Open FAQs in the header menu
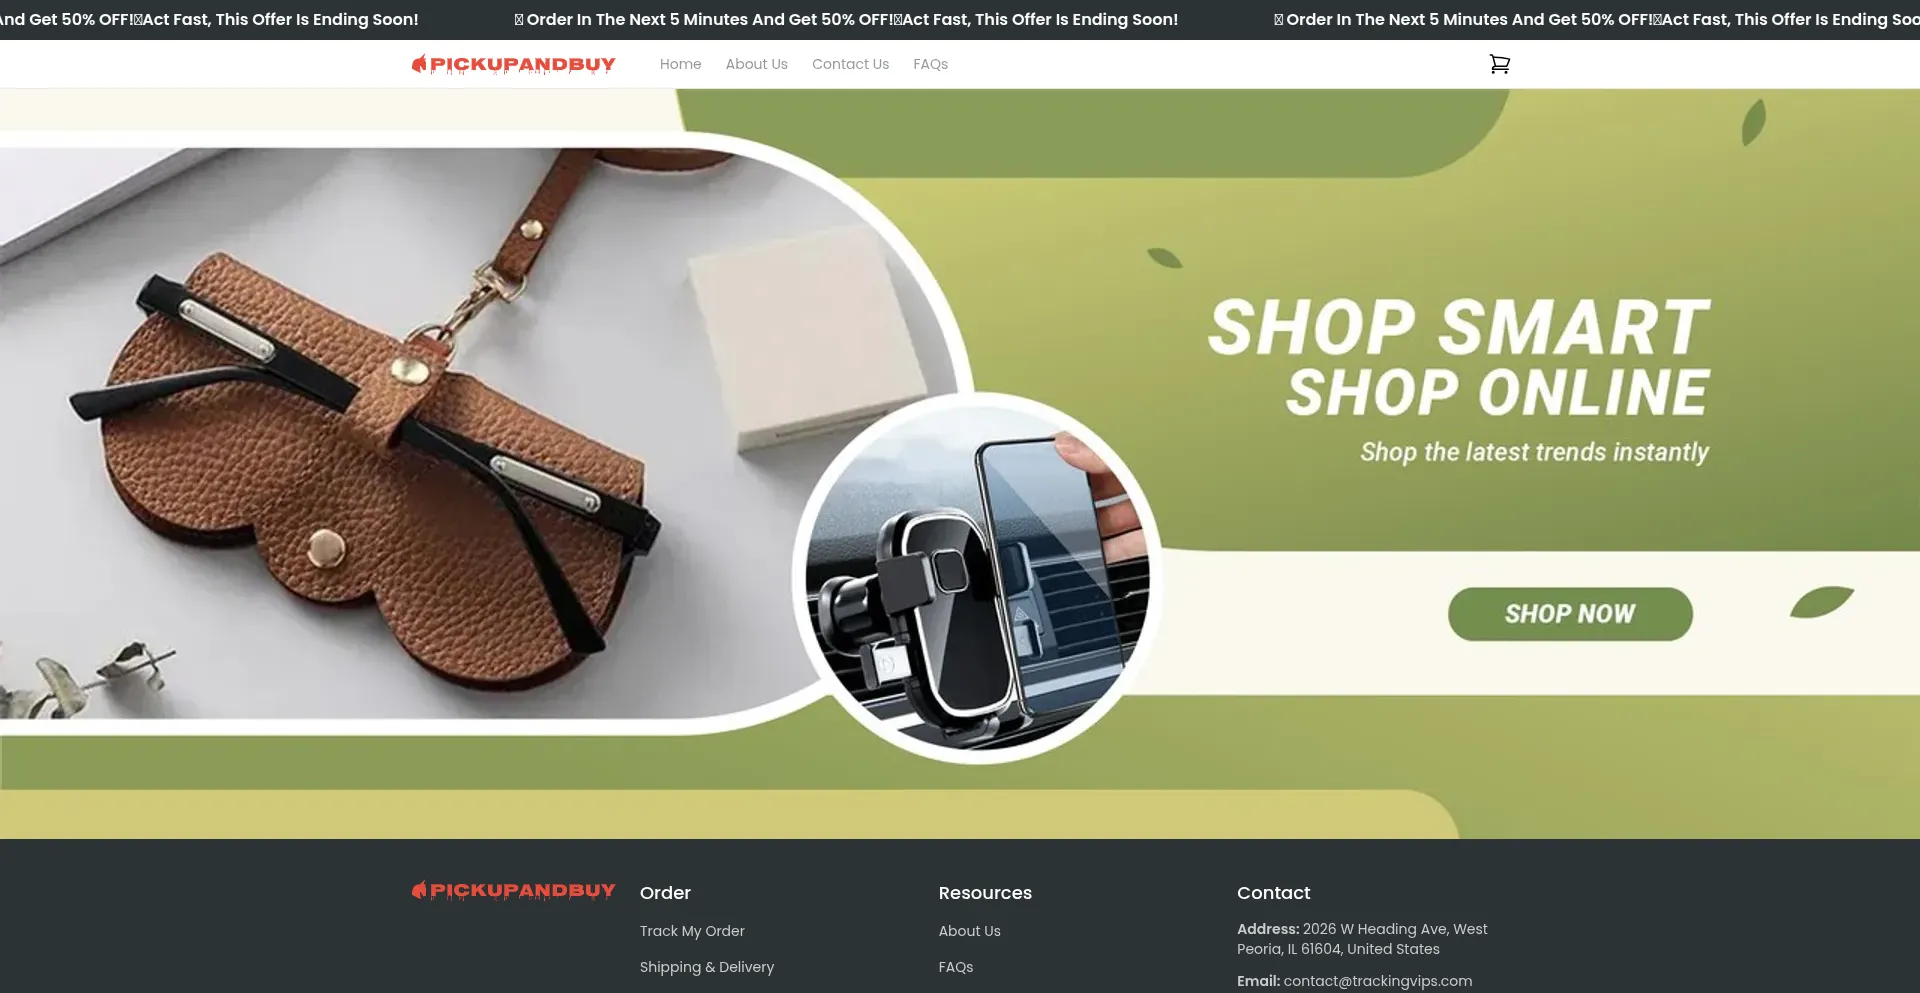This screenshot has height=993, width=1920. pos(930,64)
